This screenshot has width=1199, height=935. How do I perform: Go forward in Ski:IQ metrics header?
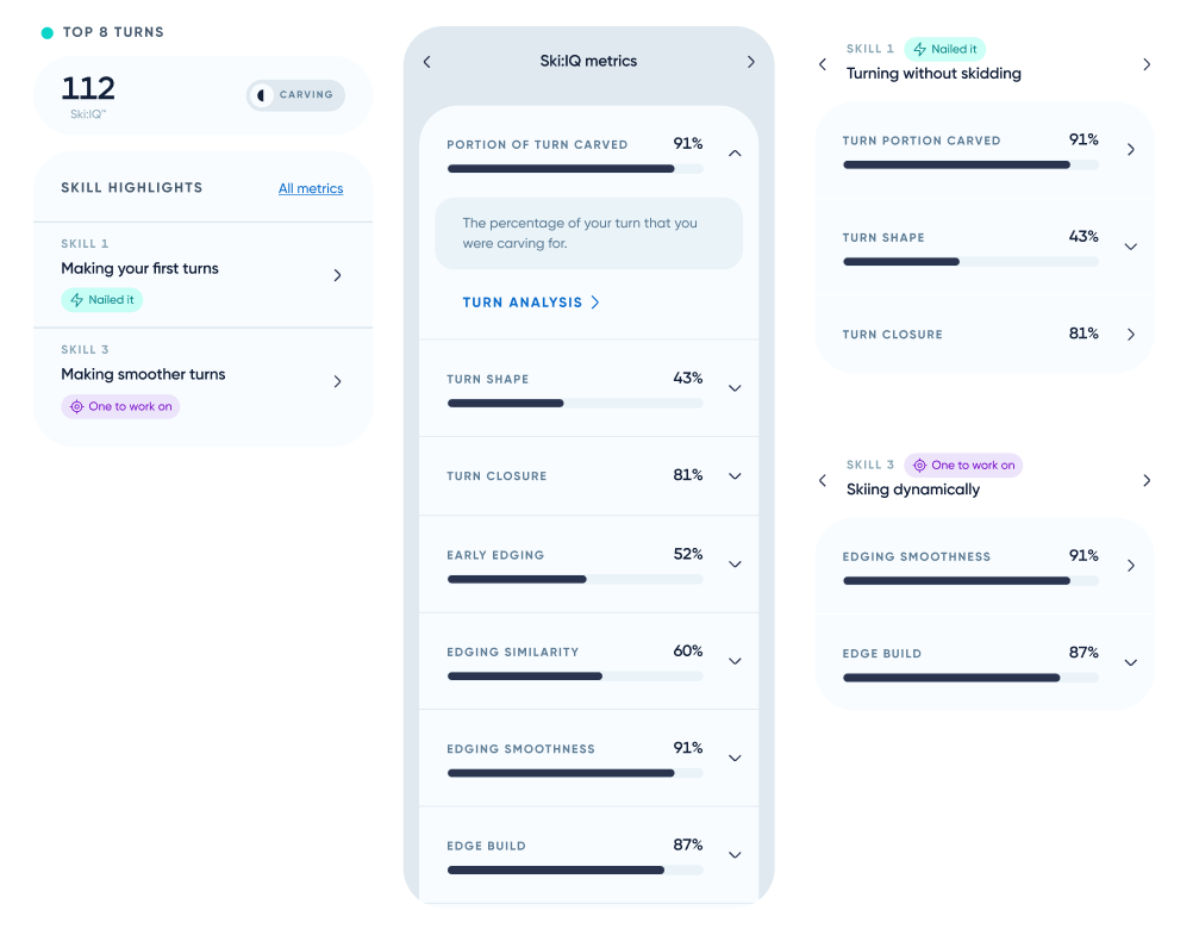[751, 62]
